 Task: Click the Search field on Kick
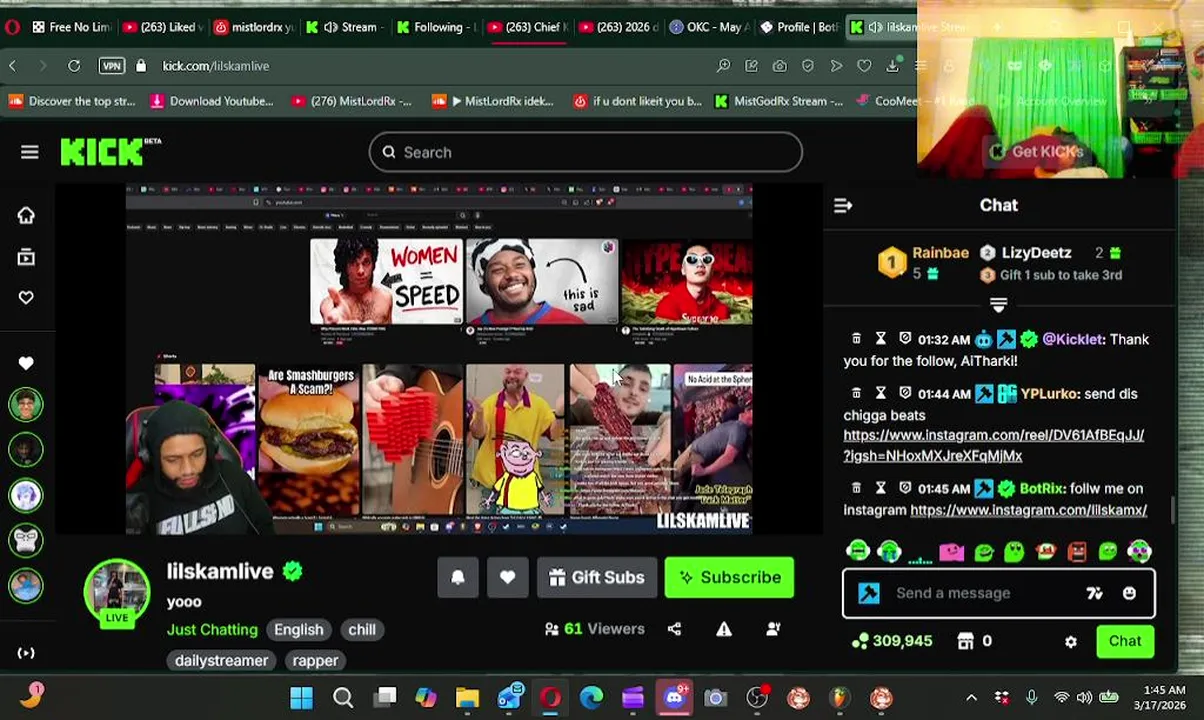coord(585,152)
